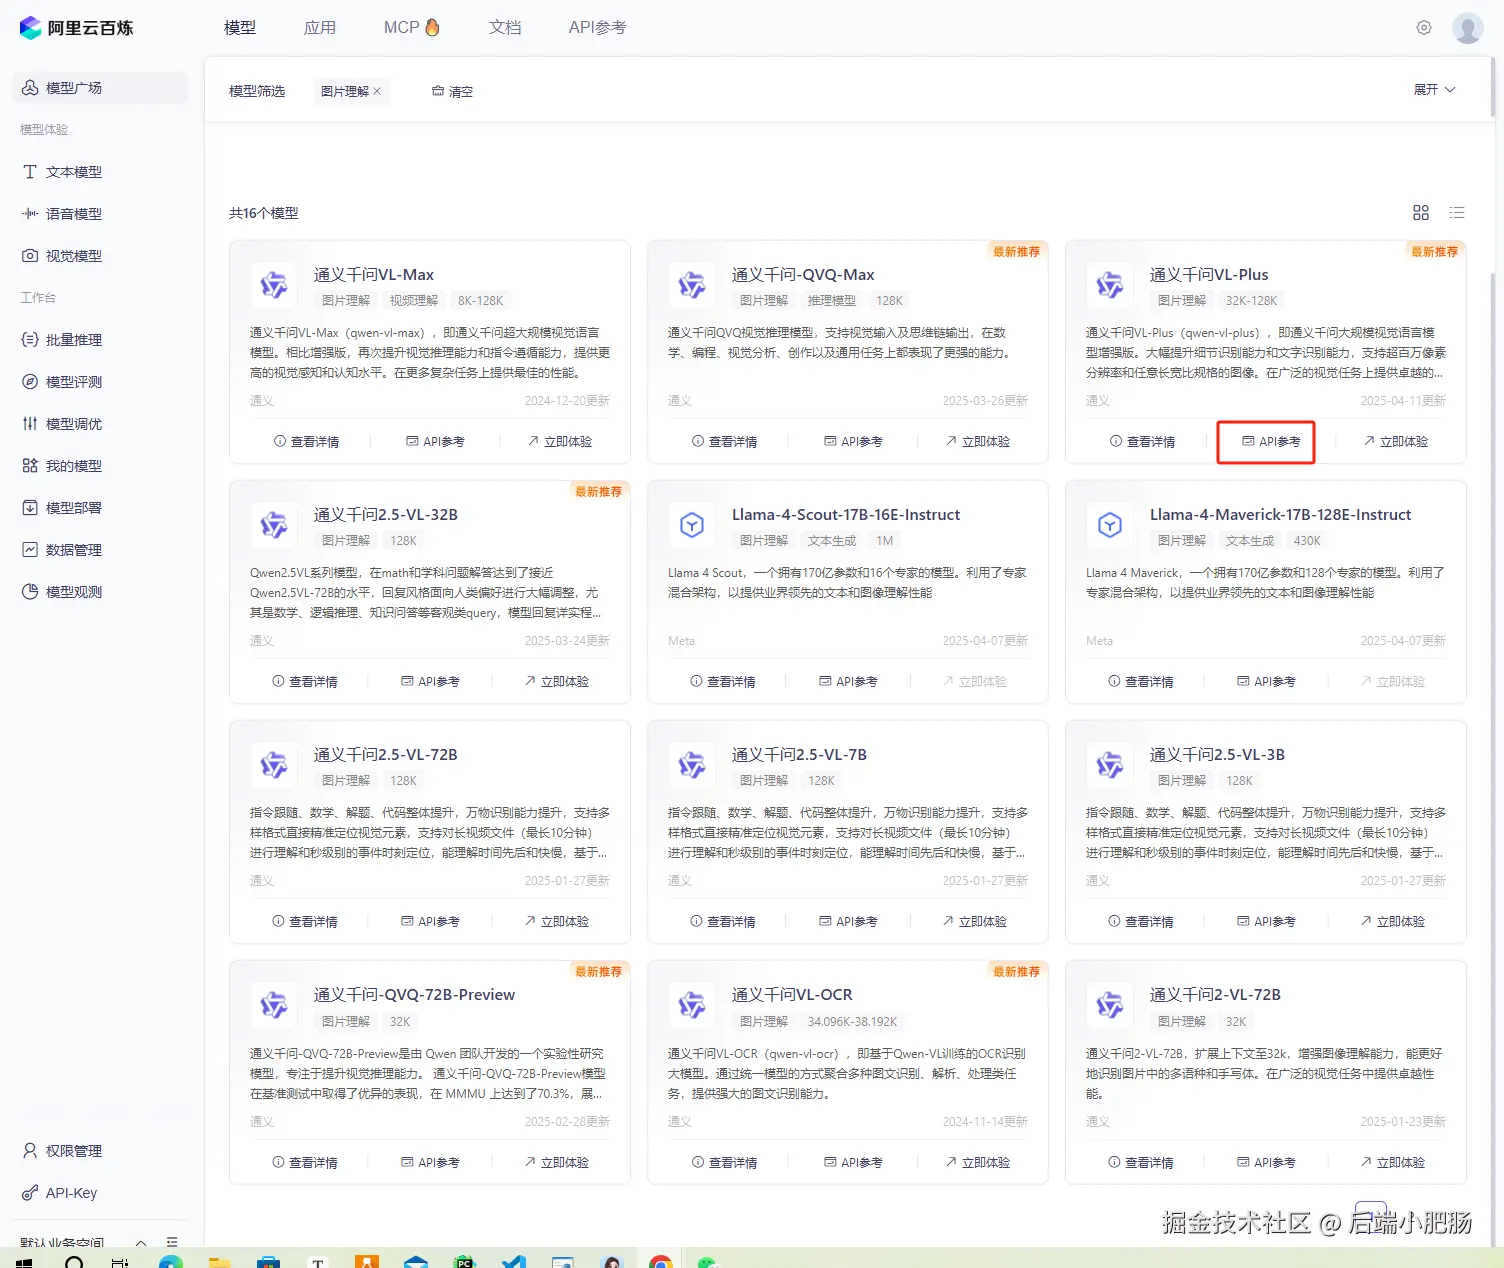The height and width of the screenshot is (1268, 1504).
Task: Open API参考 for Llama-4-Scout-17B-16E-Instruct
Action: 848,681
